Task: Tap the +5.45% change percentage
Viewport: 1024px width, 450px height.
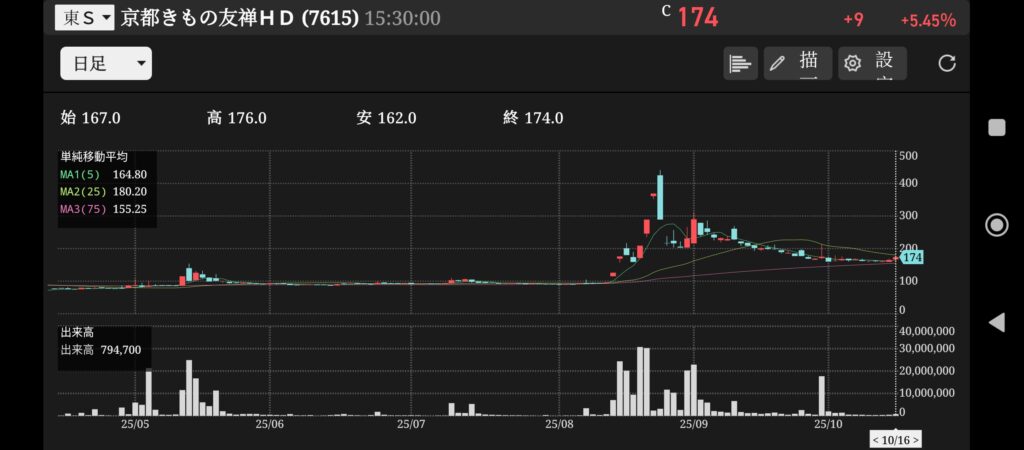Action: [927, 20]
